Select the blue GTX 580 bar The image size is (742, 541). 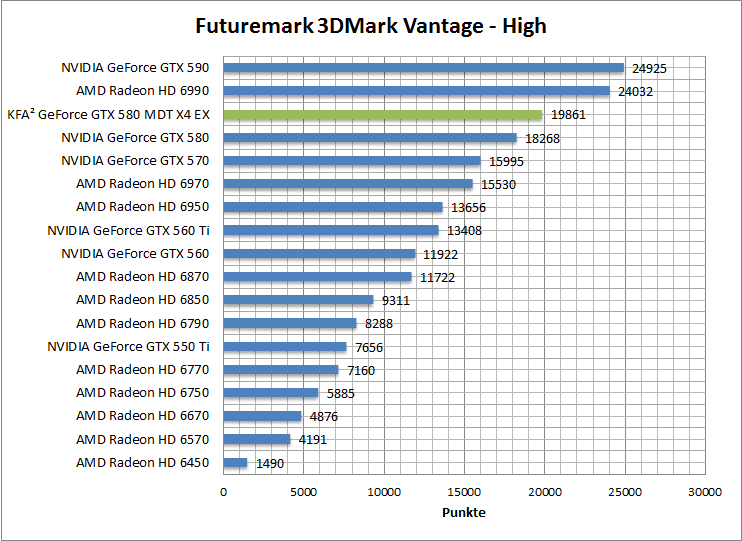(x=370, y=137)
